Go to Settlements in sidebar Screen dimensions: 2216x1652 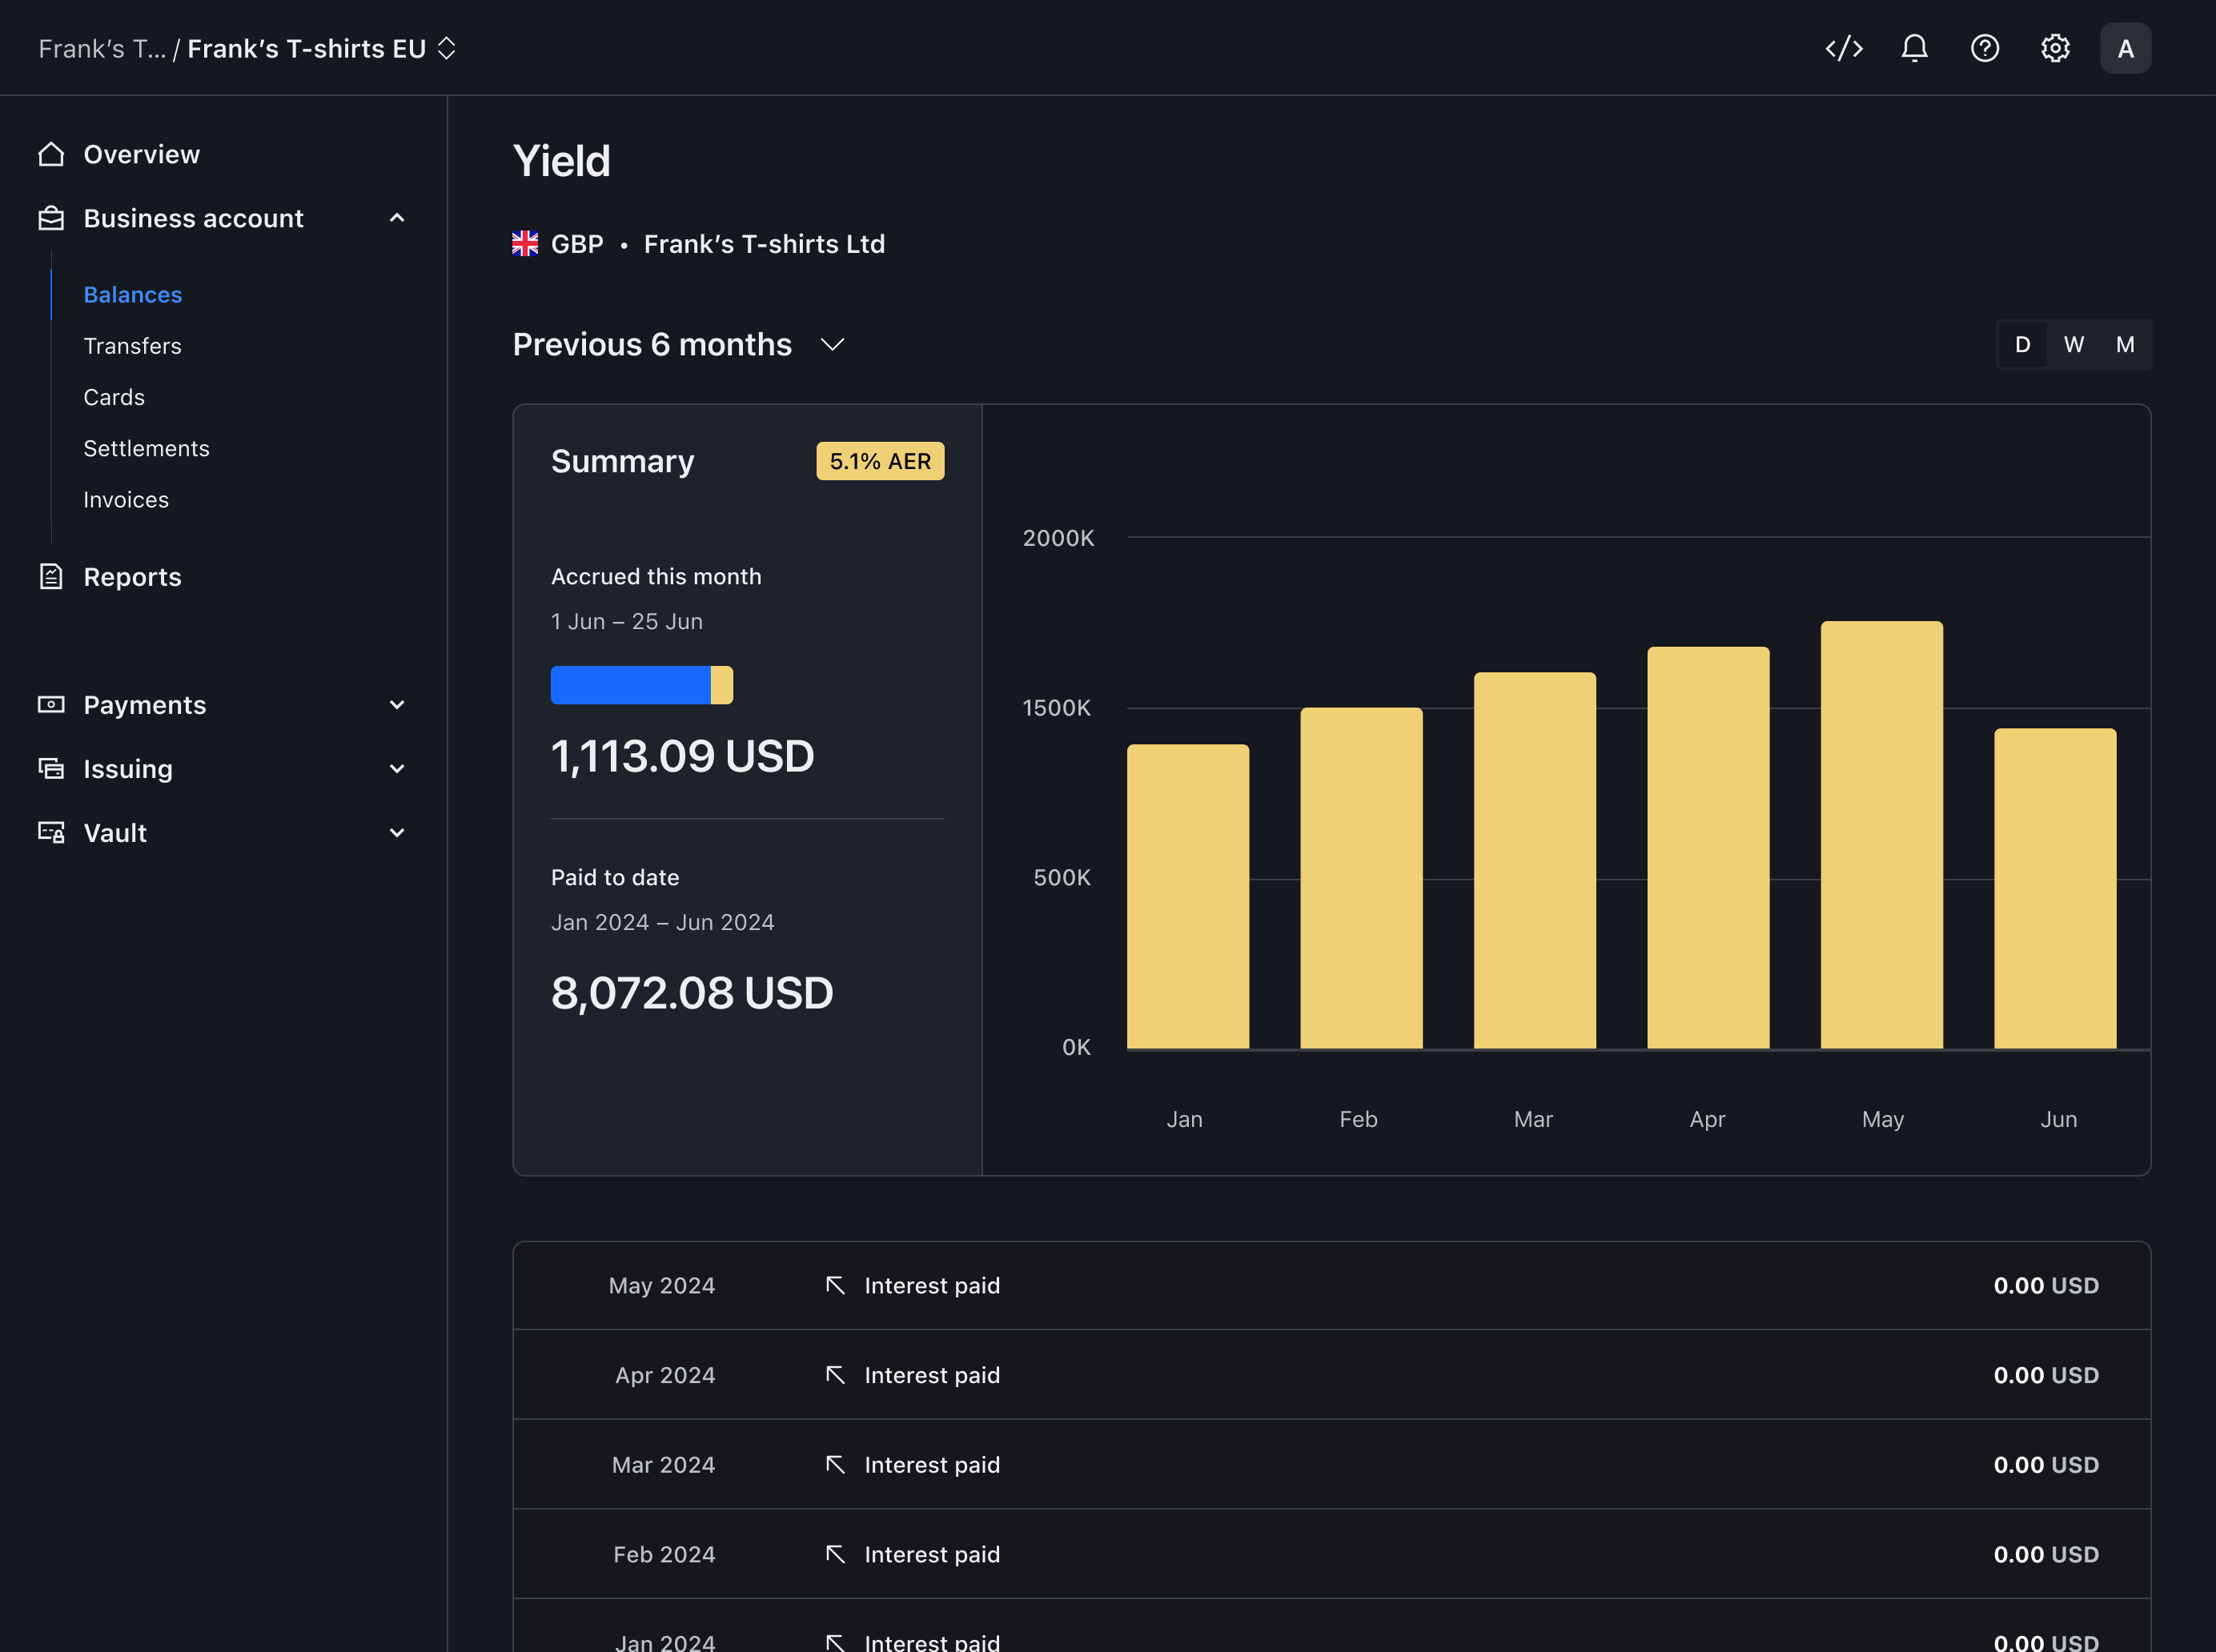click(x=147, y=448)
